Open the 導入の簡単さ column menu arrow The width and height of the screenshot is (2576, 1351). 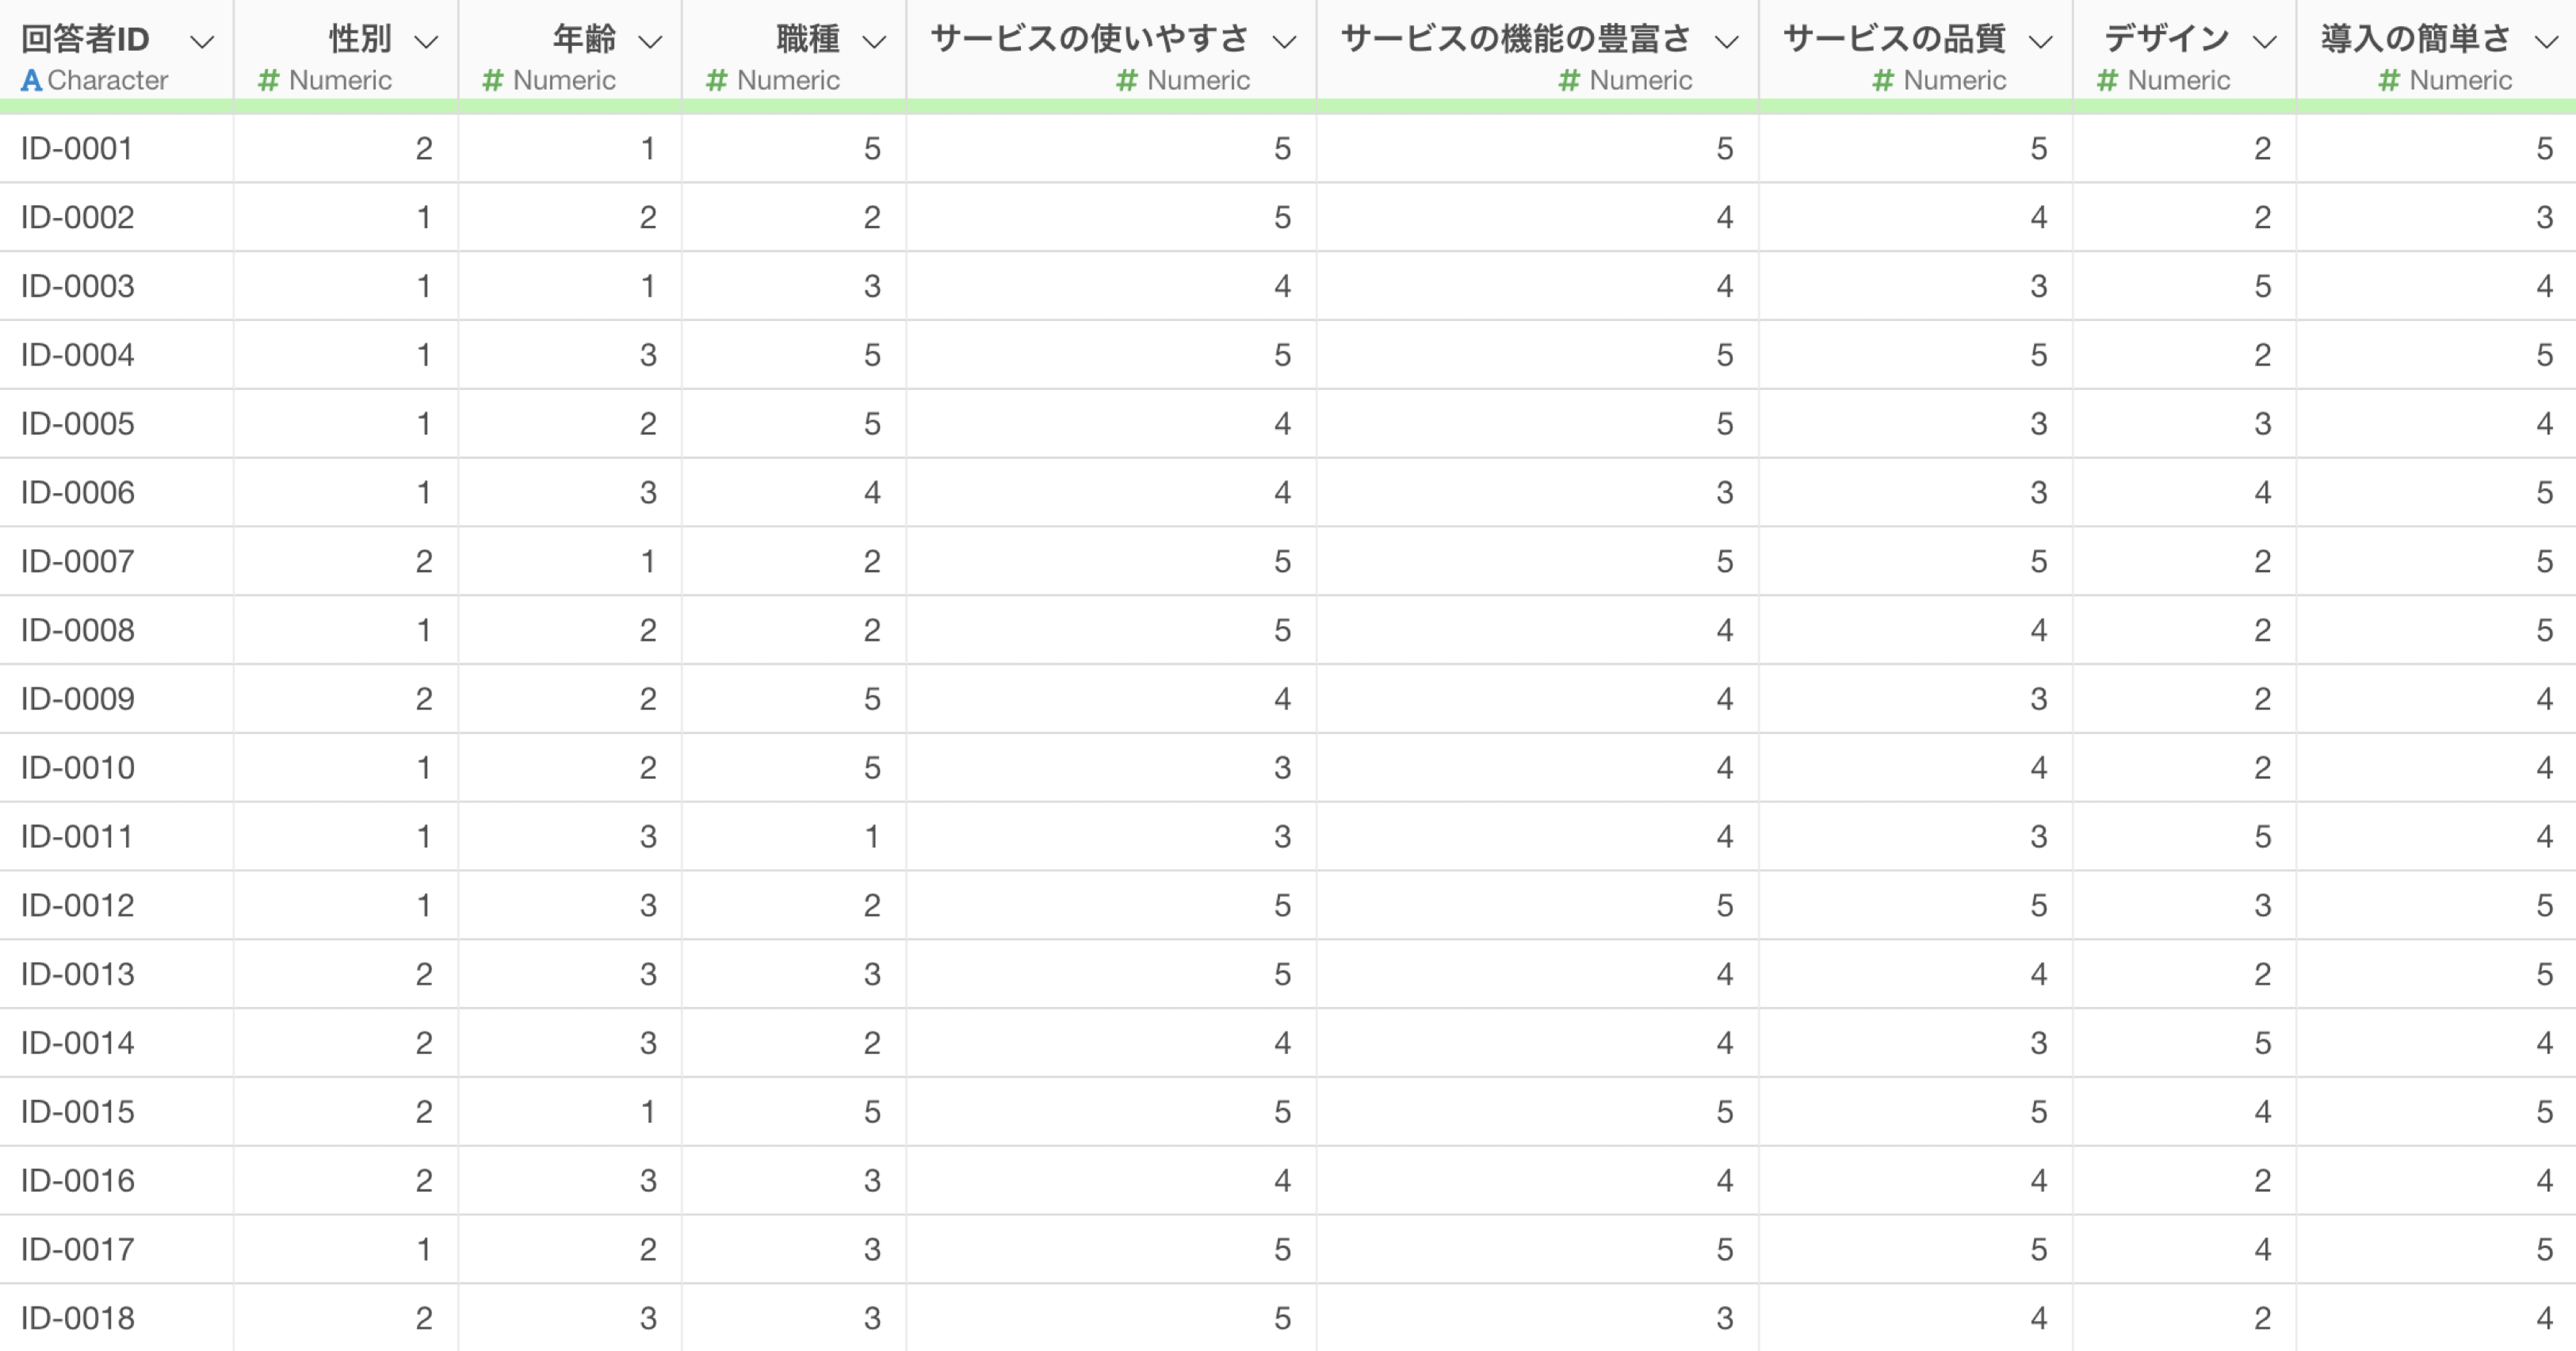(x=2546, y=42)
